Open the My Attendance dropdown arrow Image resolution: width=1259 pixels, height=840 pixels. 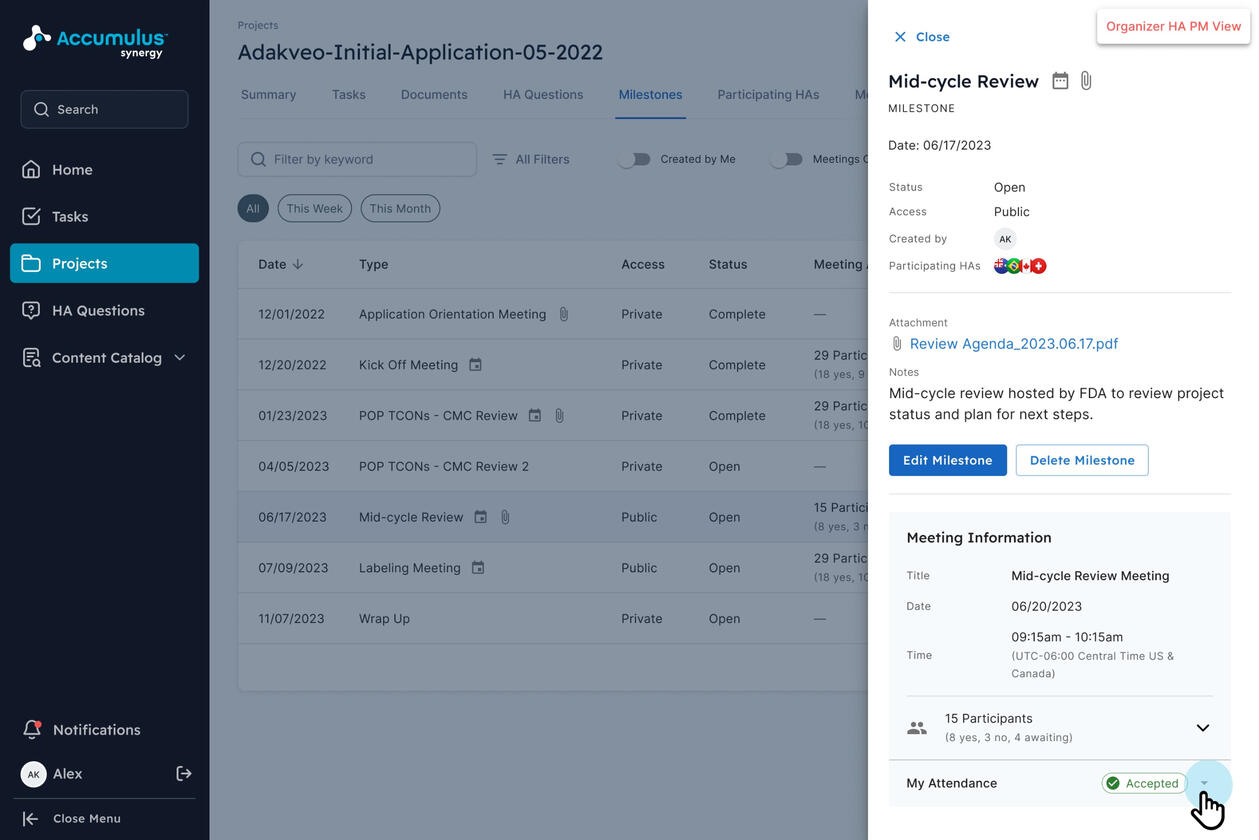tap(1204, 783)
